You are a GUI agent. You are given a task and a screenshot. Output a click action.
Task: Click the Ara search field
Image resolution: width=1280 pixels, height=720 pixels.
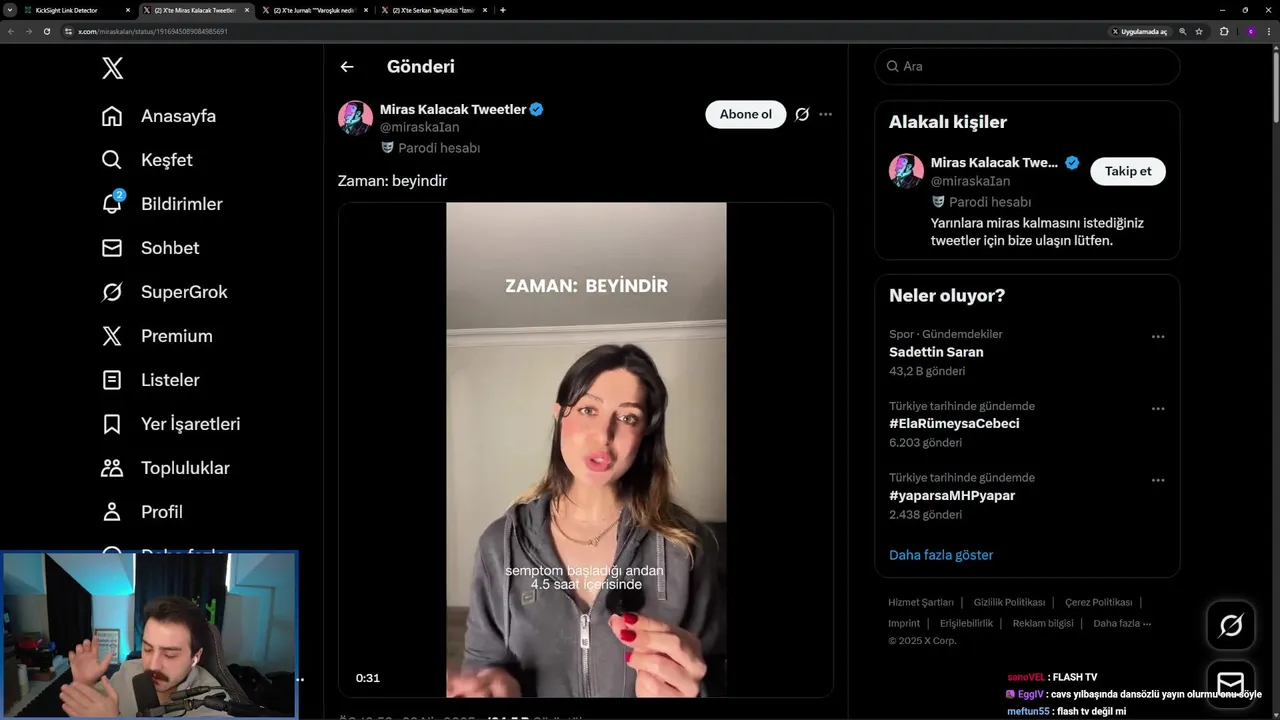tap(1027, 66)
